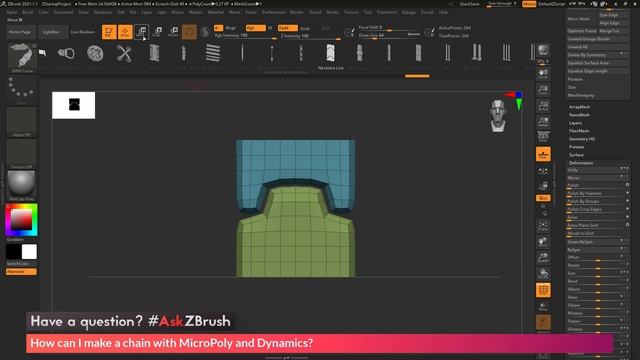
Task: Expand the Surface subpalette
Action: coord(576,155)
